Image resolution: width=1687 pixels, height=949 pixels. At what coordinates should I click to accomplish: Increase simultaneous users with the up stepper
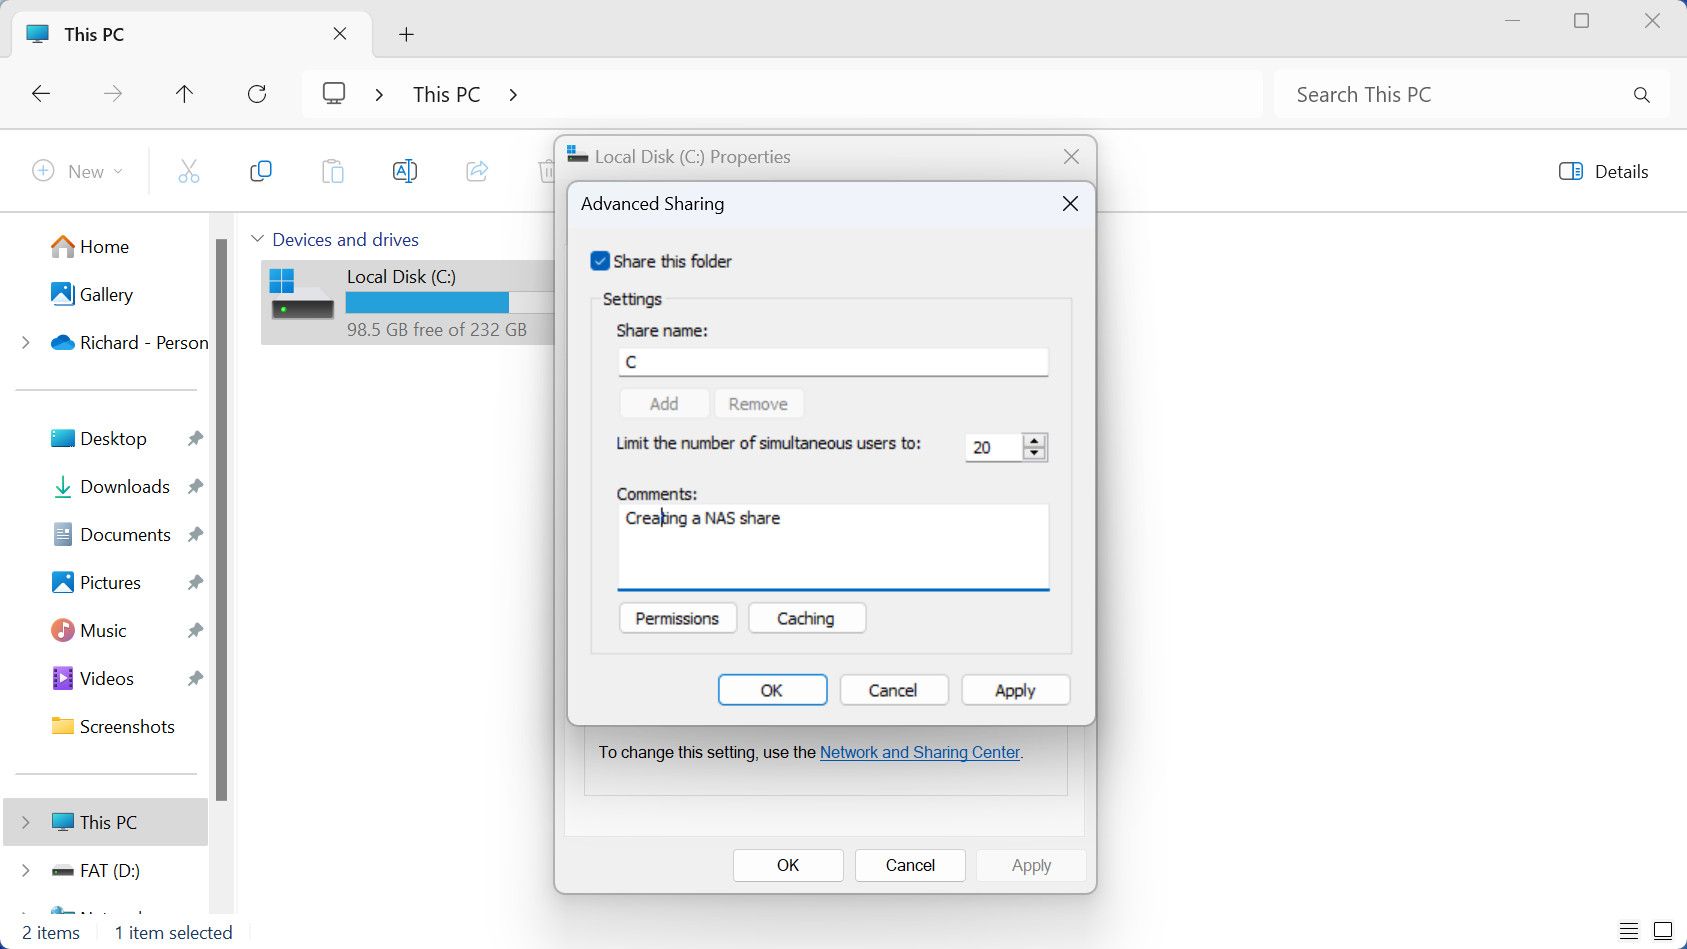coord(1035,441)
